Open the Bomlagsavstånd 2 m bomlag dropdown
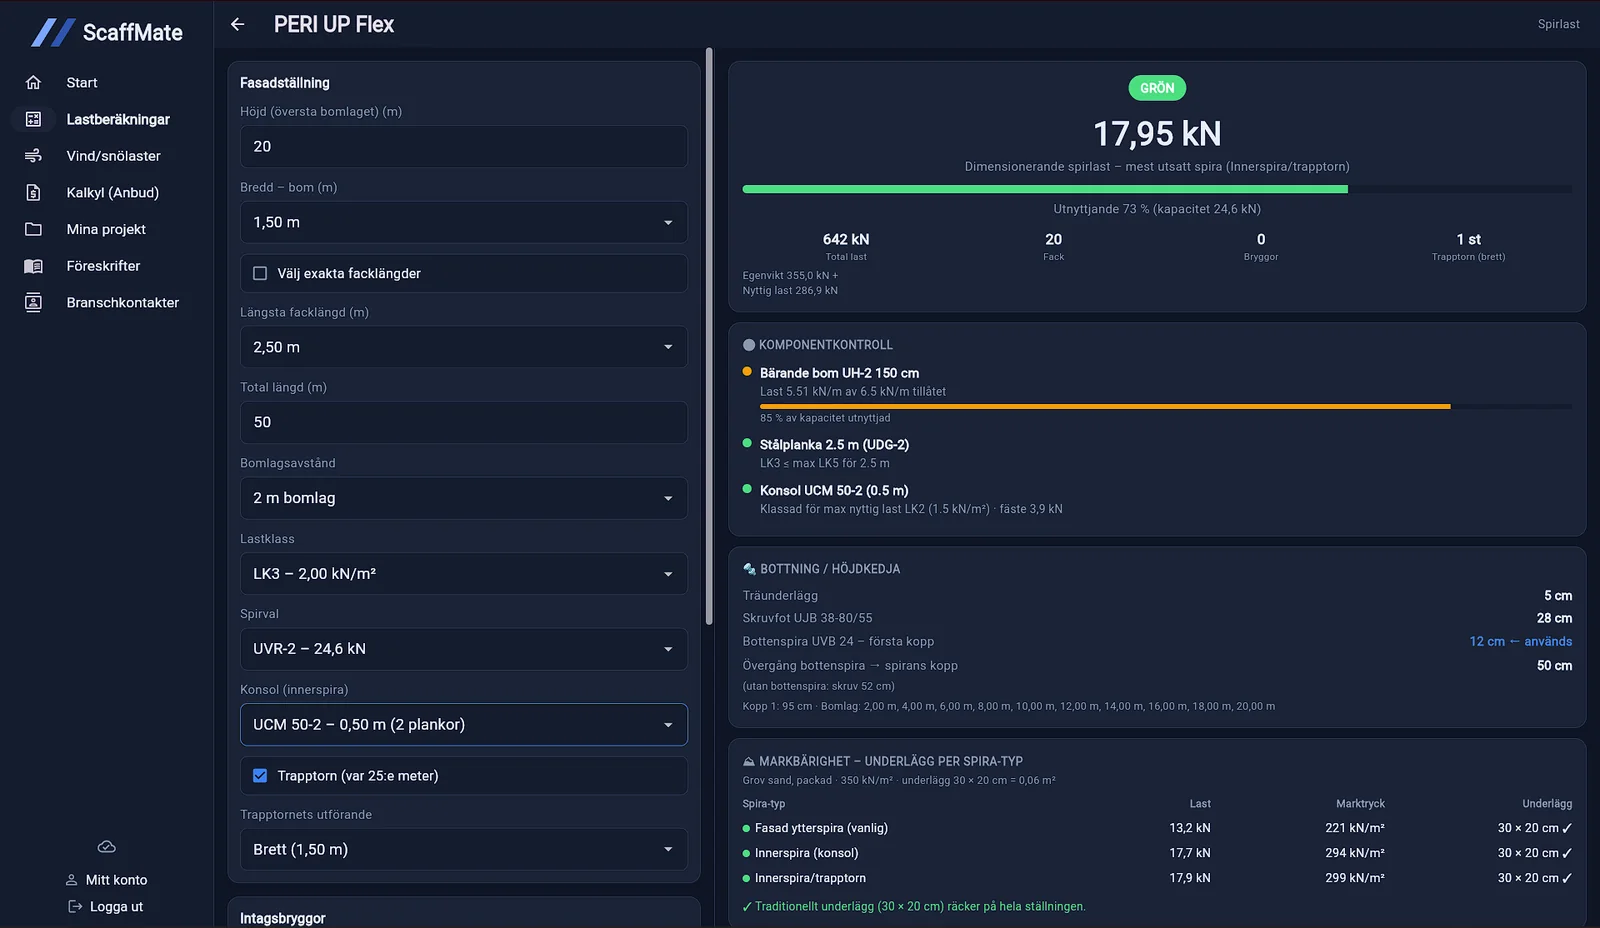 pos(464,498)
